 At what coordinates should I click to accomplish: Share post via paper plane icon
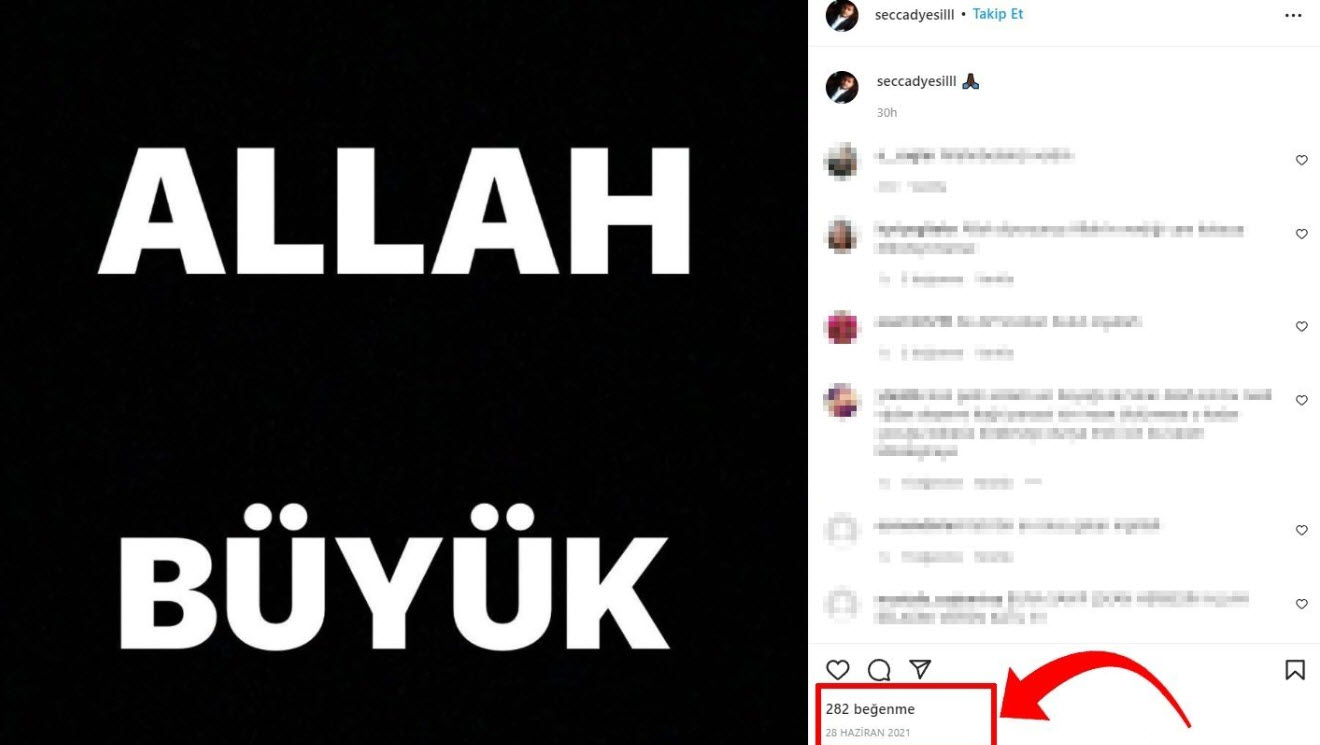click(x=920, y=670)
